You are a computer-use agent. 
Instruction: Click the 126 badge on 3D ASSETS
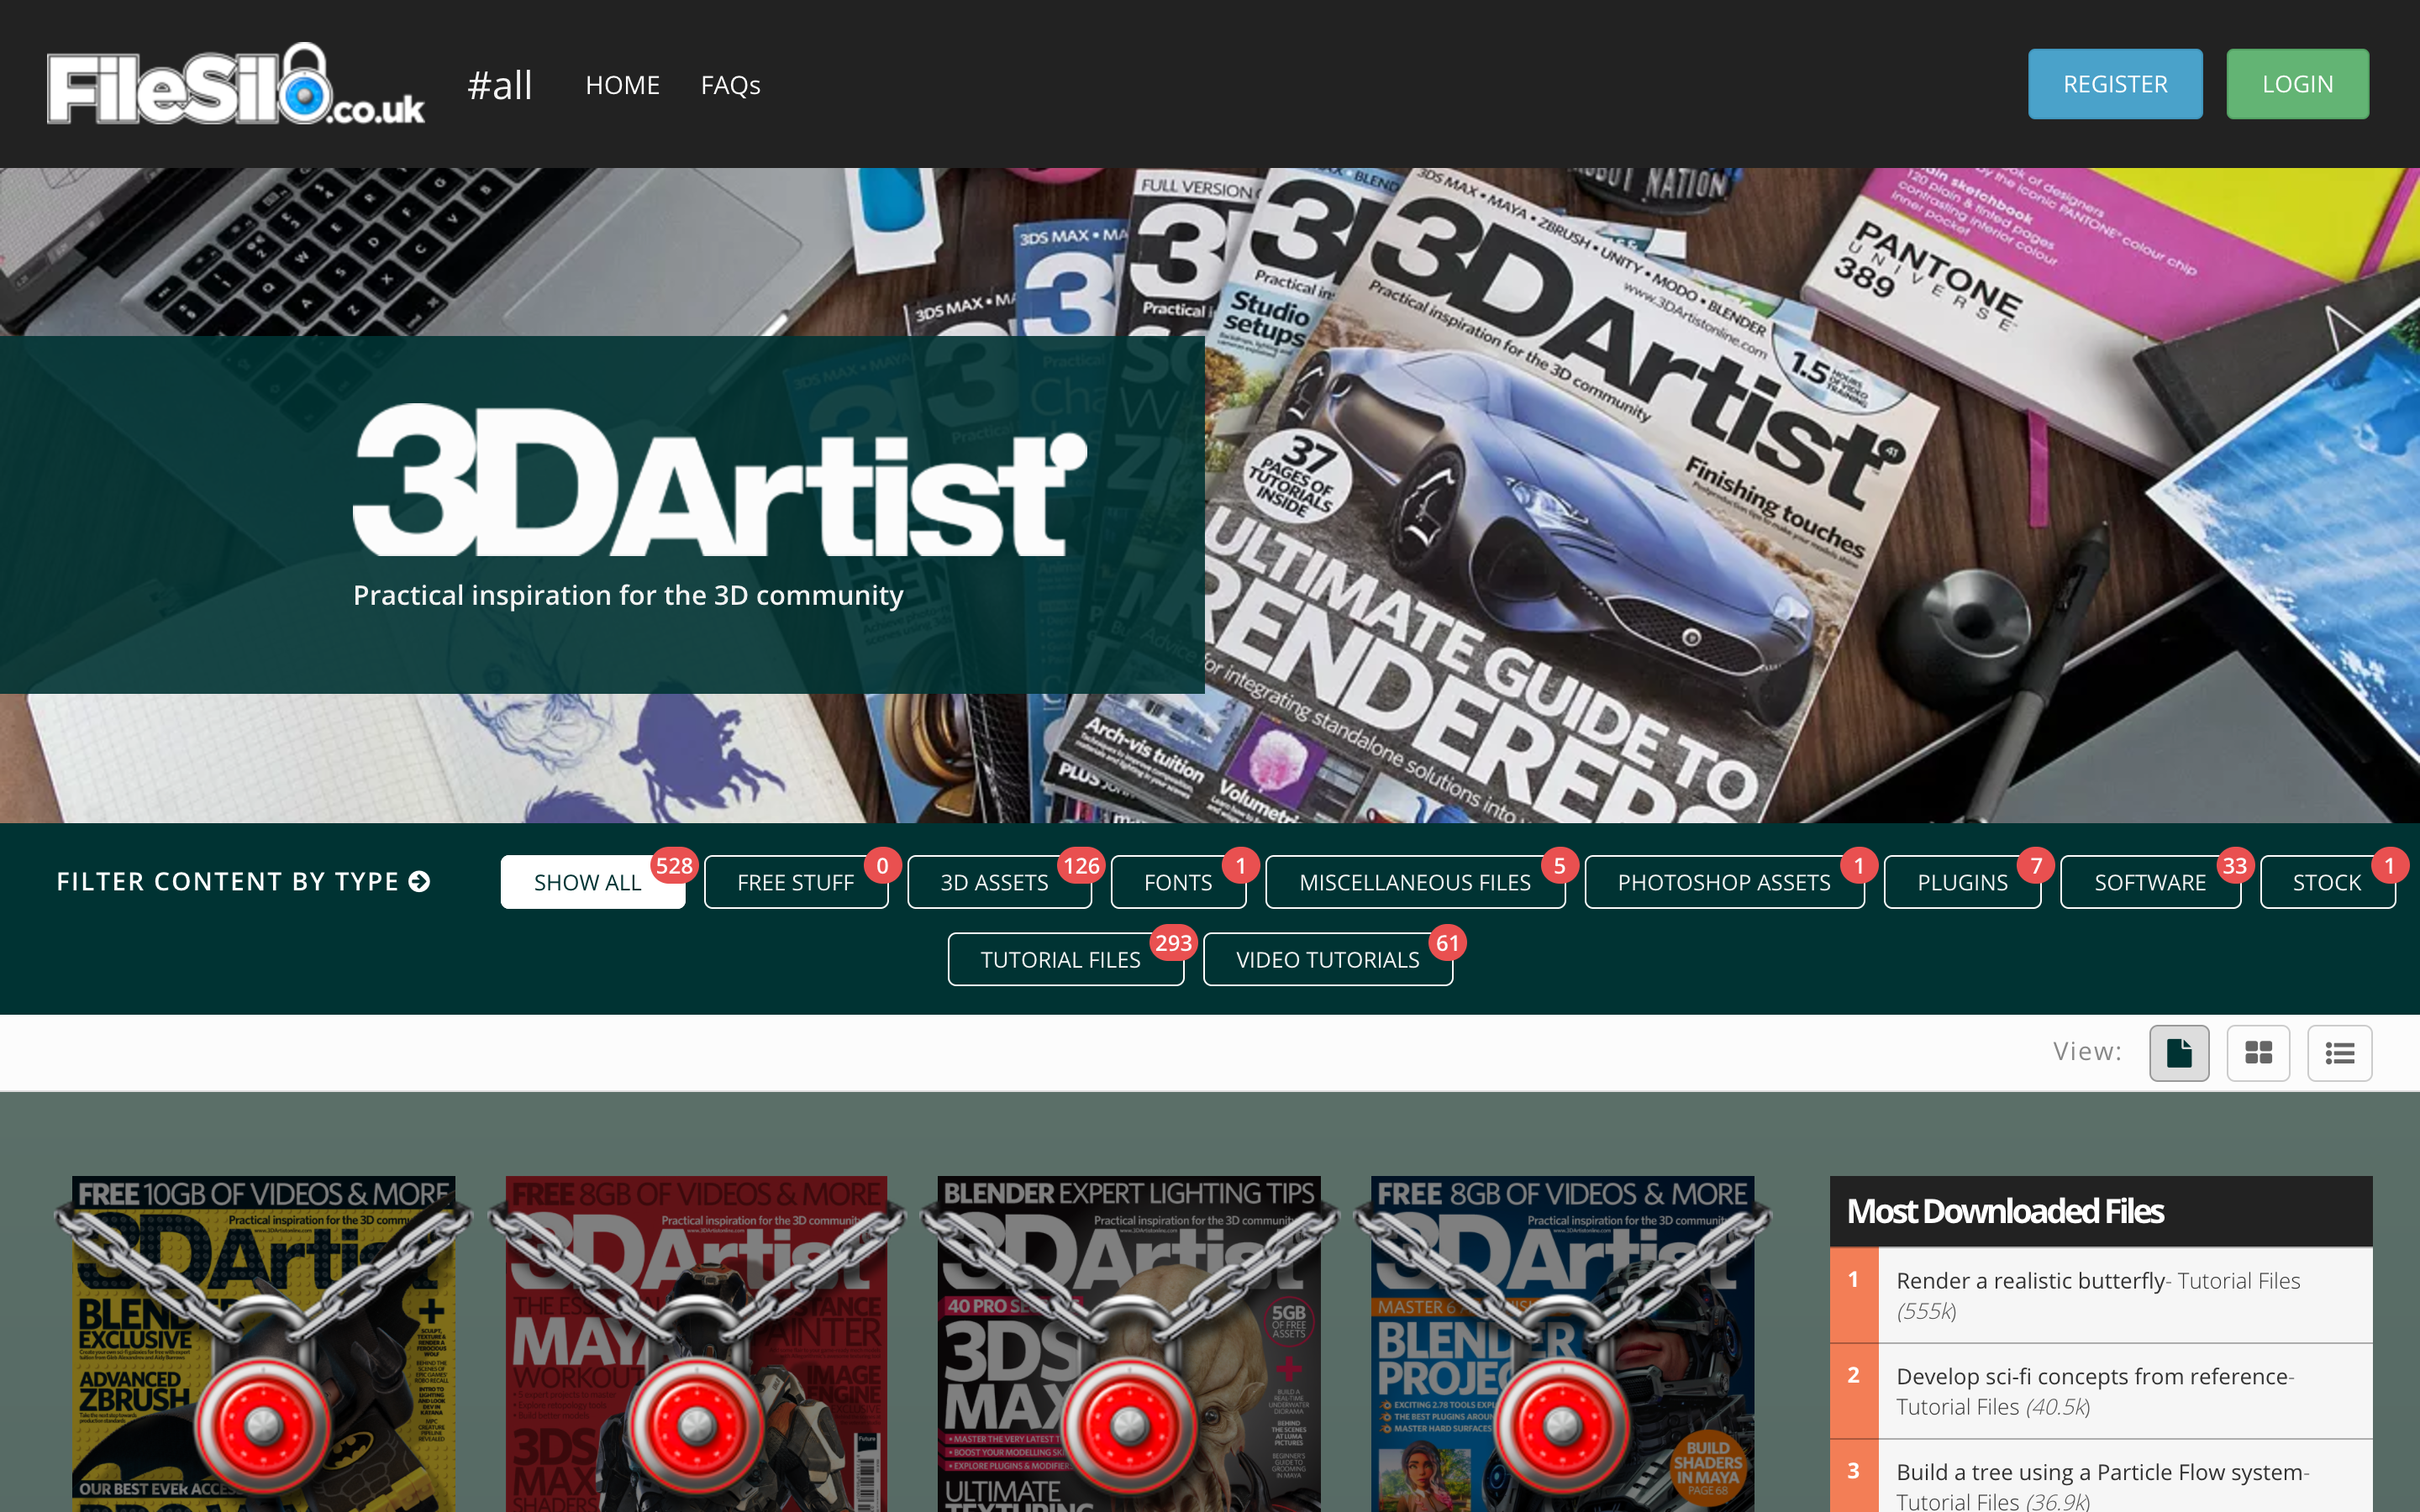coord(1081,866)
